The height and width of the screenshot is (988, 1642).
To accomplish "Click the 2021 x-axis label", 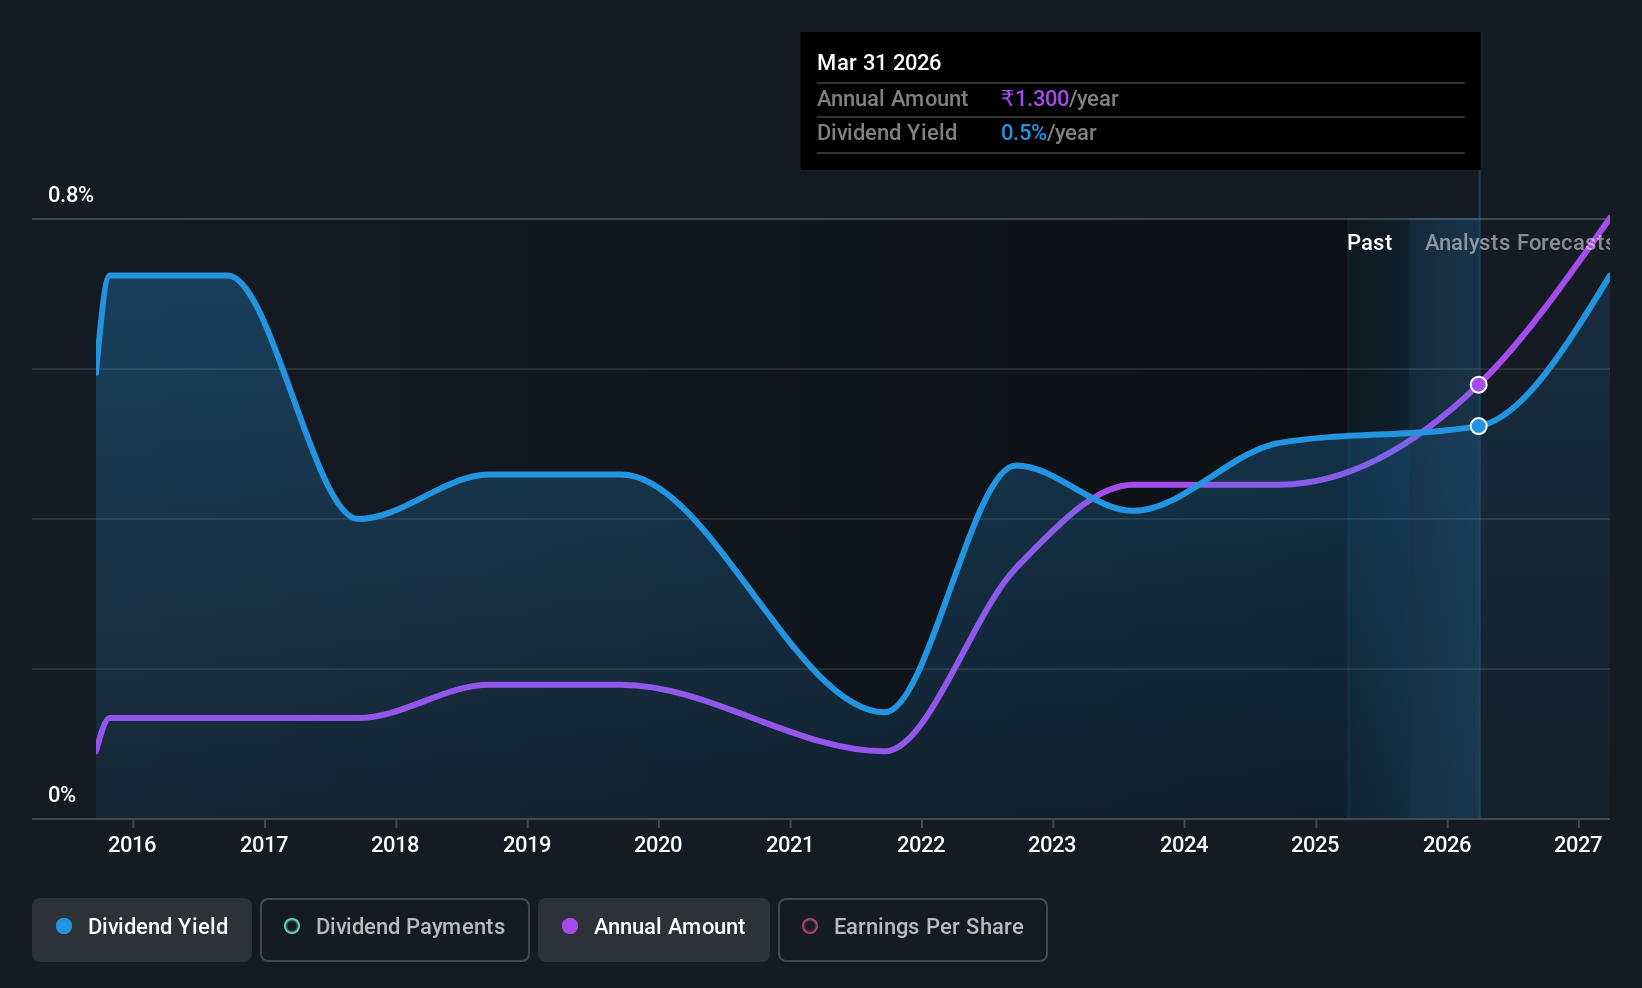I will pos(790,845).
